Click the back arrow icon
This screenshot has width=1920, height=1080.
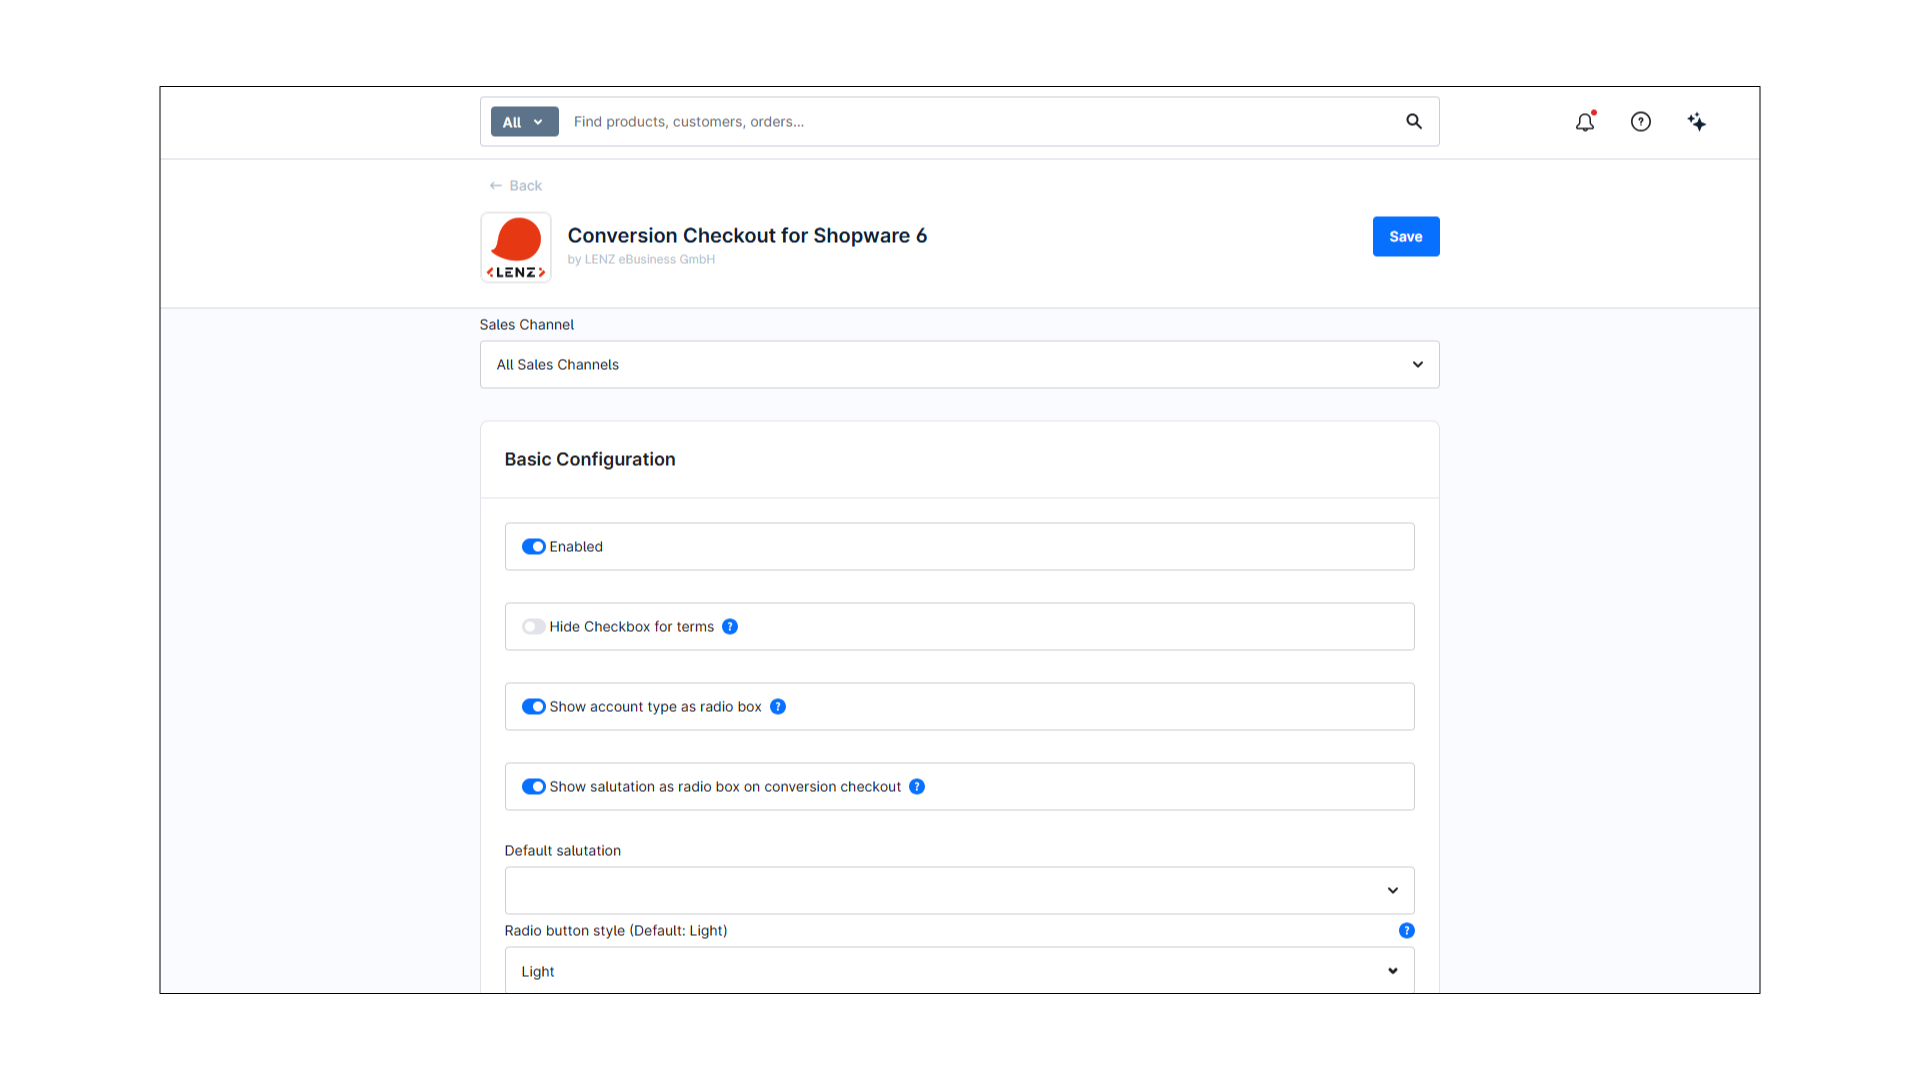[496, 185]
